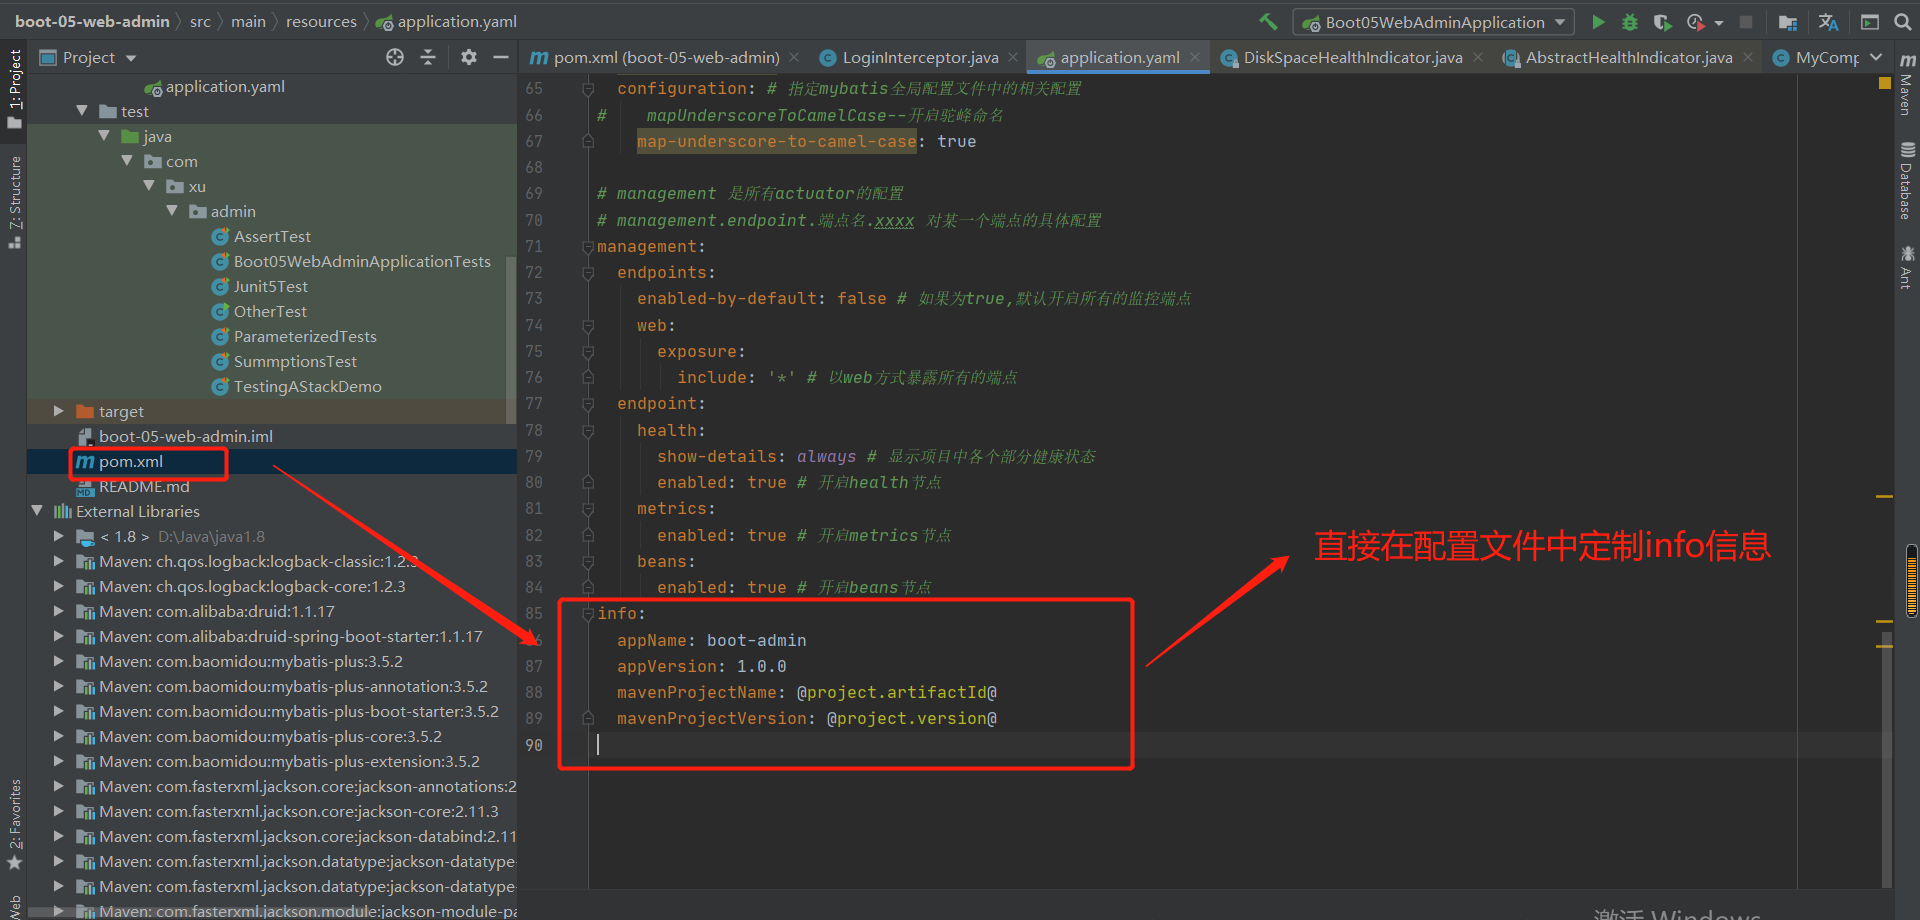Select README.md file in tree
Image resolution: width=1920 pixels, height=920 pixels.
[143, 486]
